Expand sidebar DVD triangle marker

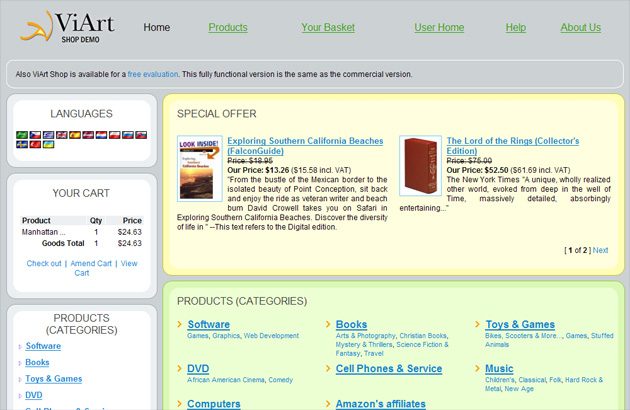point(20,396)
